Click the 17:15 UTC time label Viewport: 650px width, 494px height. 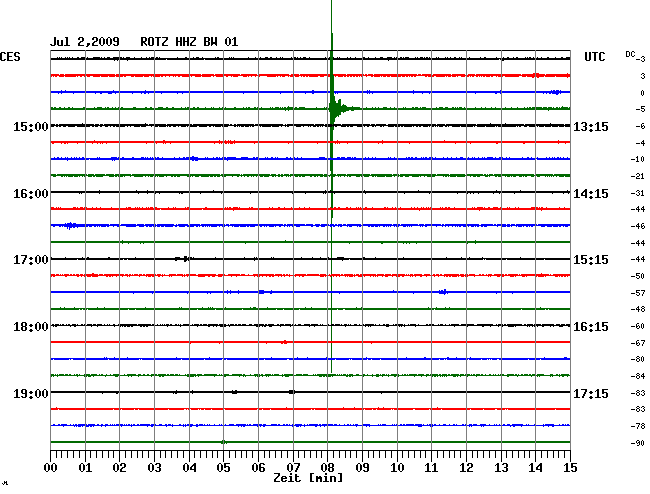pos(591,393)
